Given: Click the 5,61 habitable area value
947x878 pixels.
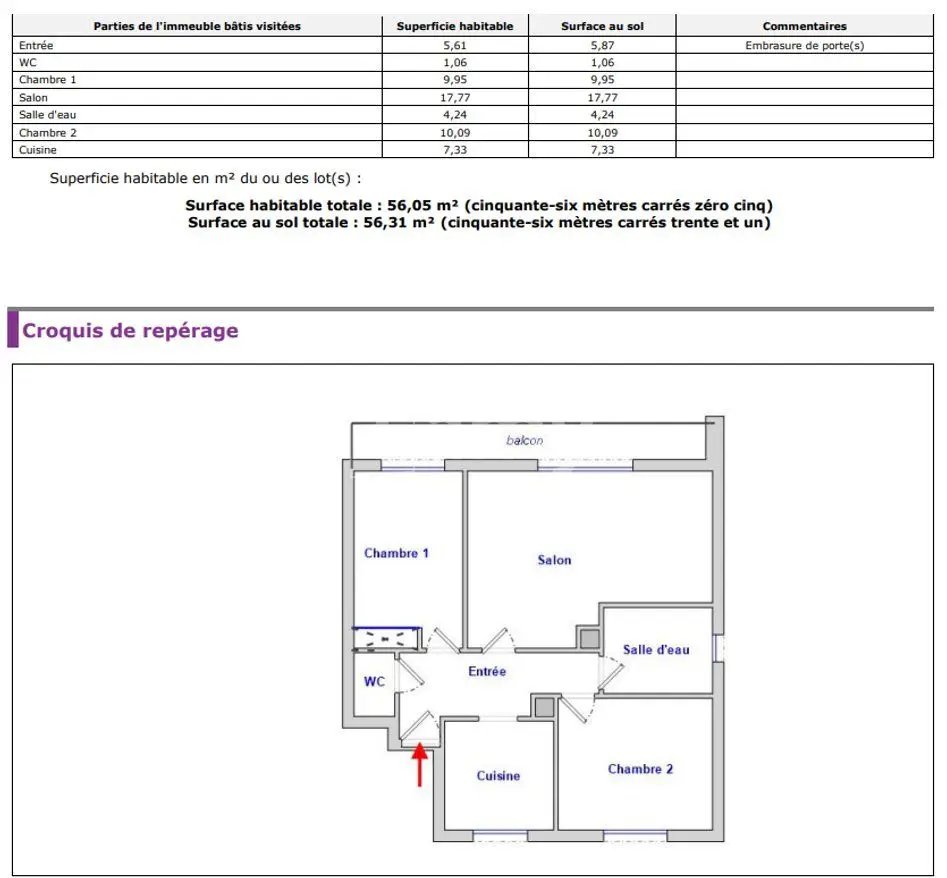Looking at the screenshot, I should [x=455, y=45].
